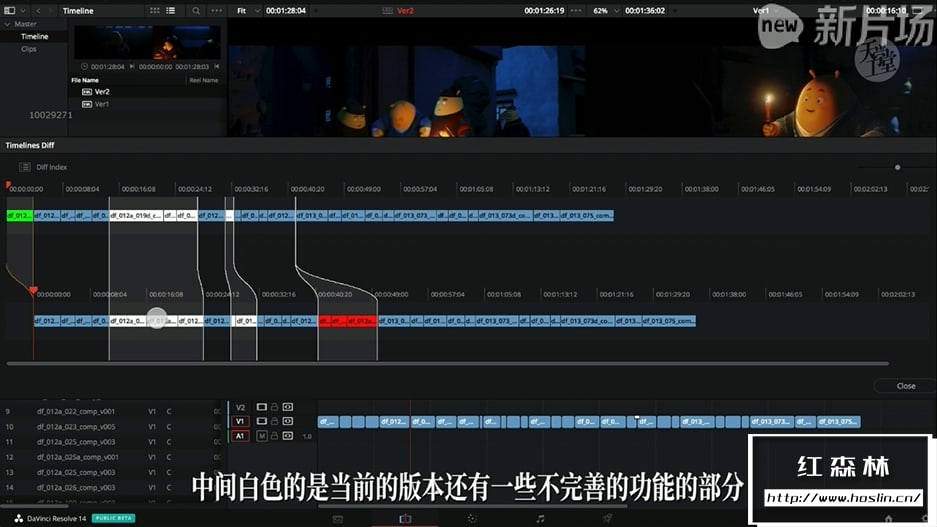Open the Color page tab

pos(472,519)
